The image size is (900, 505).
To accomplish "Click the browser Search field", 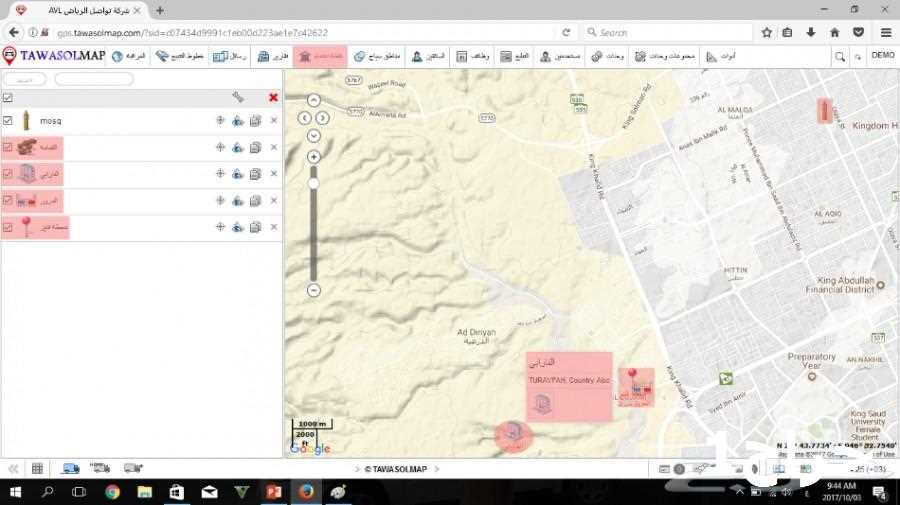I will [x=669, y=33].
